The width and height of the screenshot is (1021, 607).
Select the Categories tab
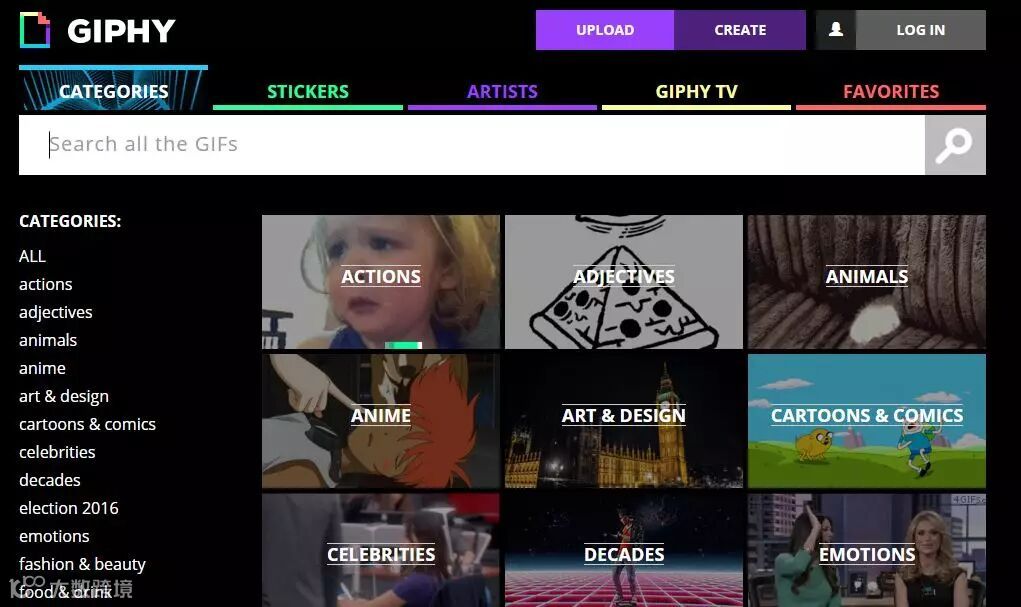click(113, 89)
